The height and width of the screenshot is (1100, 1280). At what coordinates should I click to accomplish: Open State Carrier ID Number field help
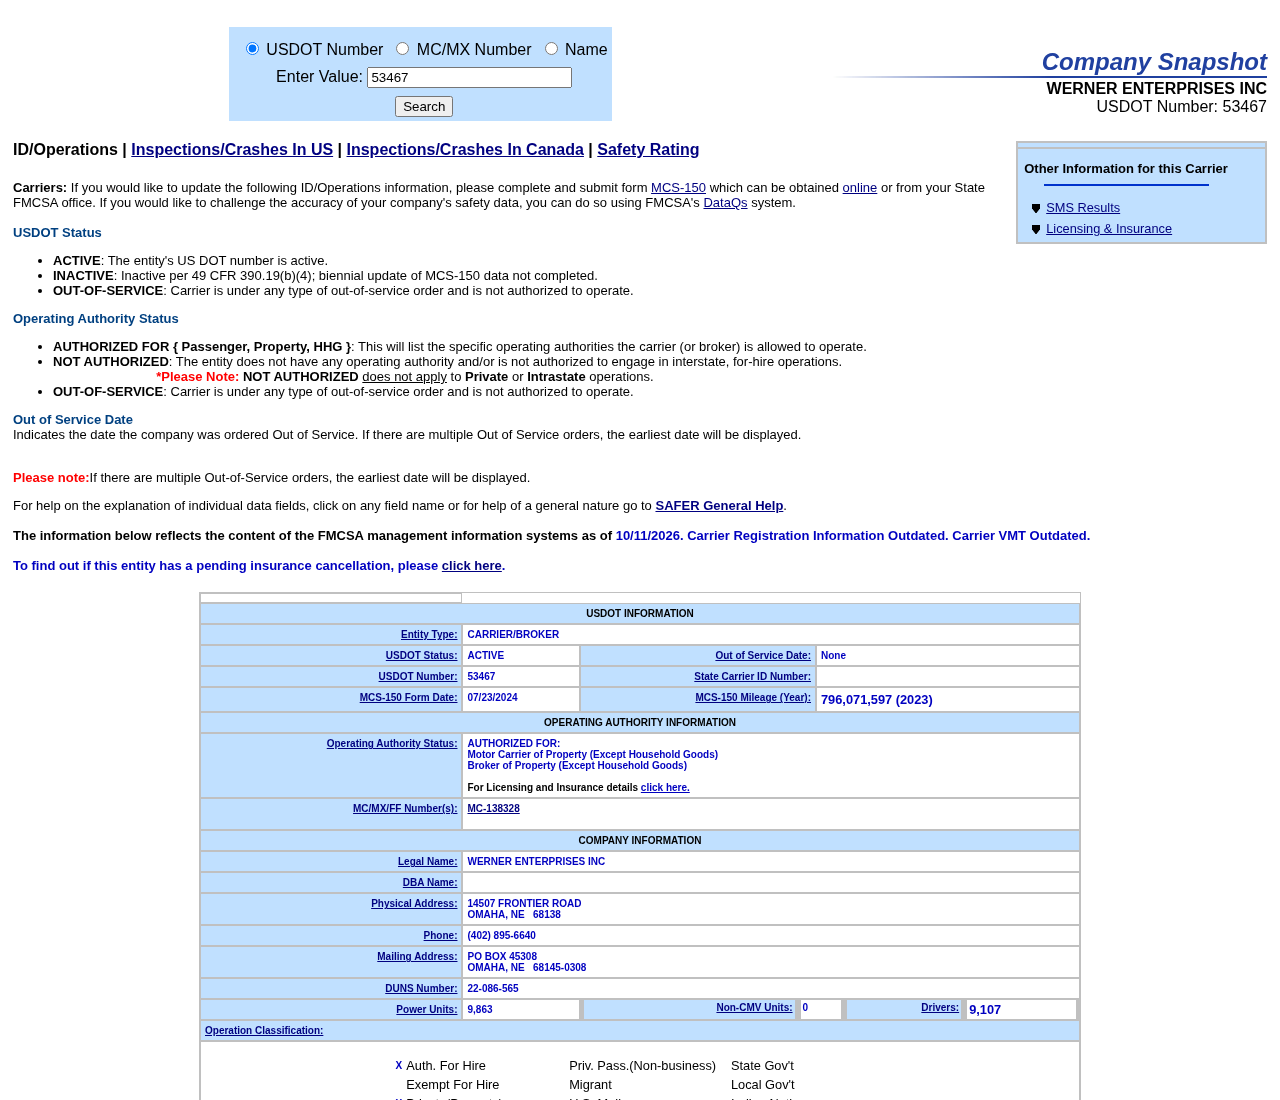tap(752, 677)
